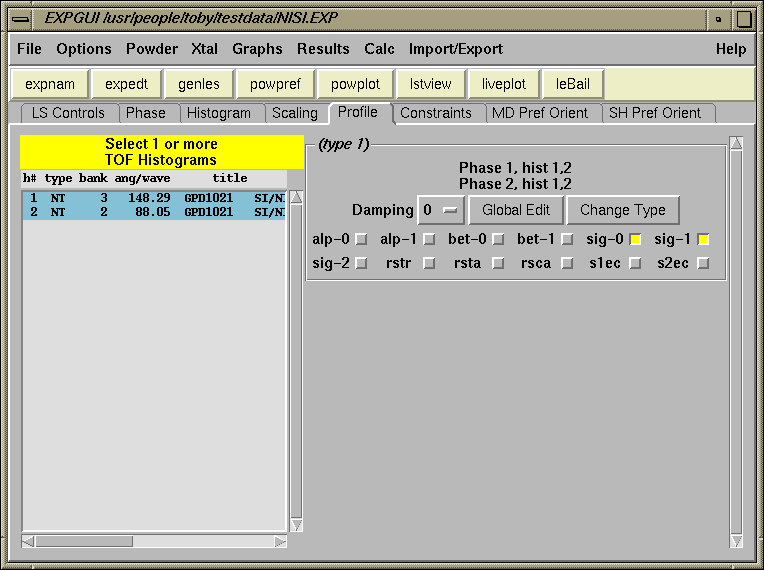Open the Xtal menu
Viewport: 764px width, 570px height.
point(204,49)
